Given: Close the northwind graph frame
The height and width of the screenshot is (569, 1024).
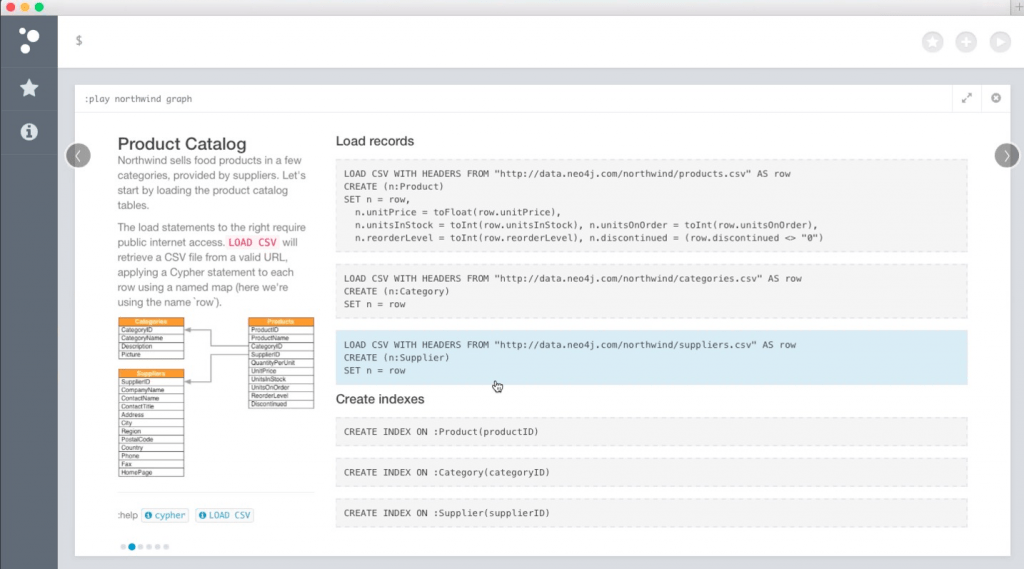Looking at the screenshot, I should click(996, 98).
